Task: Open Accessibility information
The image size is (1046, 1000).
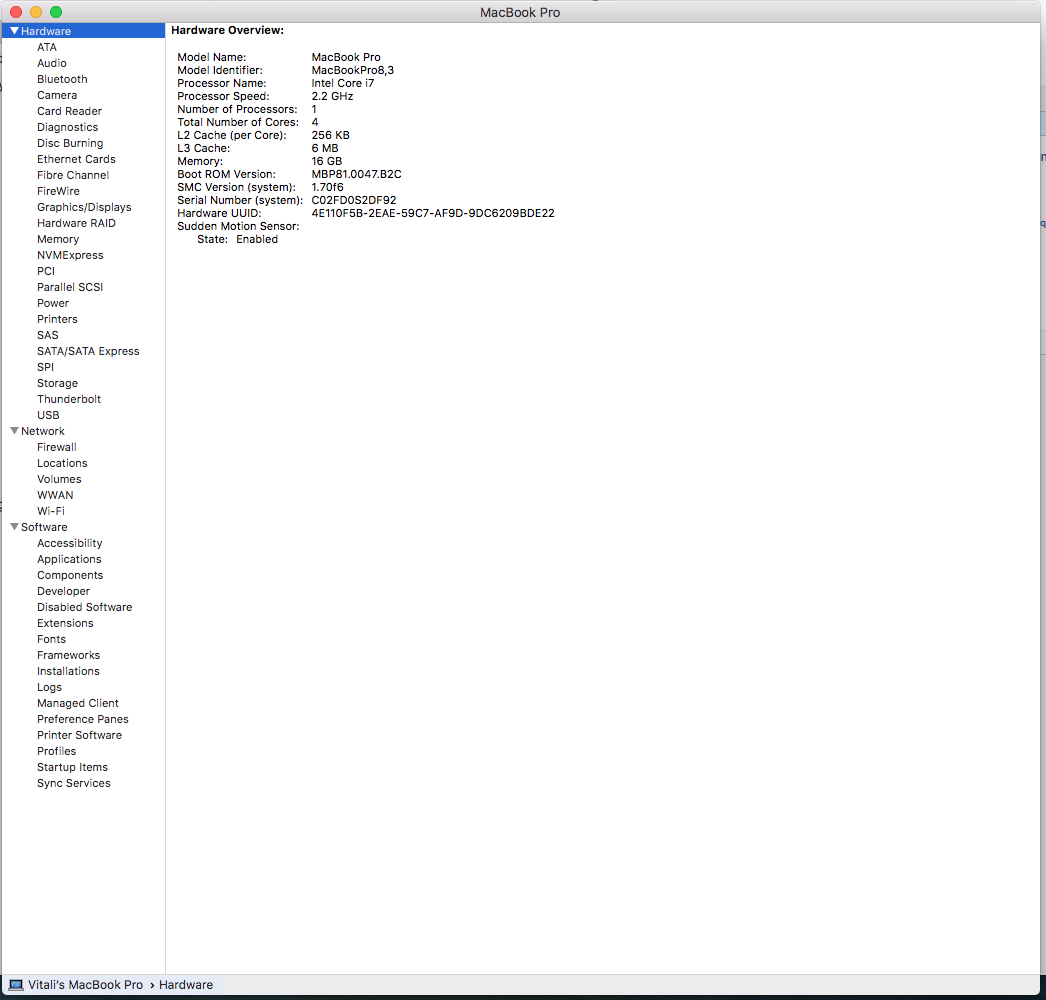Action: coord(69,543)
